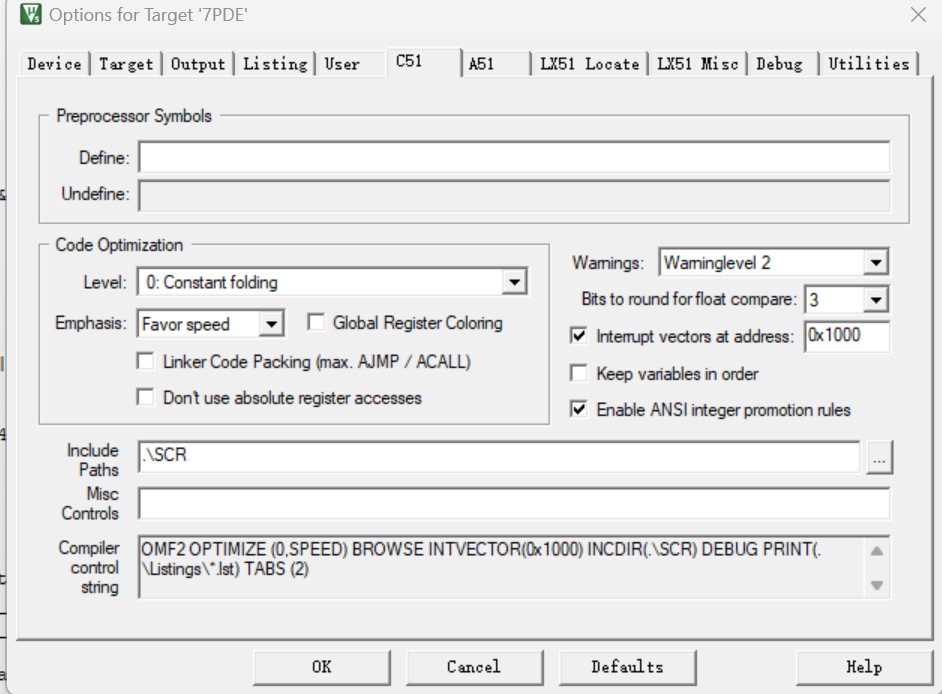Confirm settings with the OK button
Image resolution: width=942 pixels, height=694 pixels.
click(x=321, y=667)
